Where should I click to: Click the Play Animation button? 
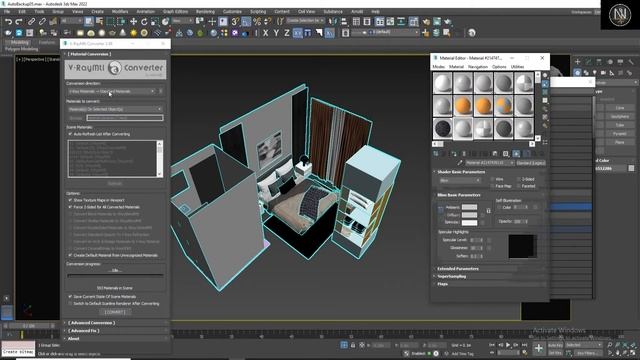pyautogui.click(x=508, y=345)
